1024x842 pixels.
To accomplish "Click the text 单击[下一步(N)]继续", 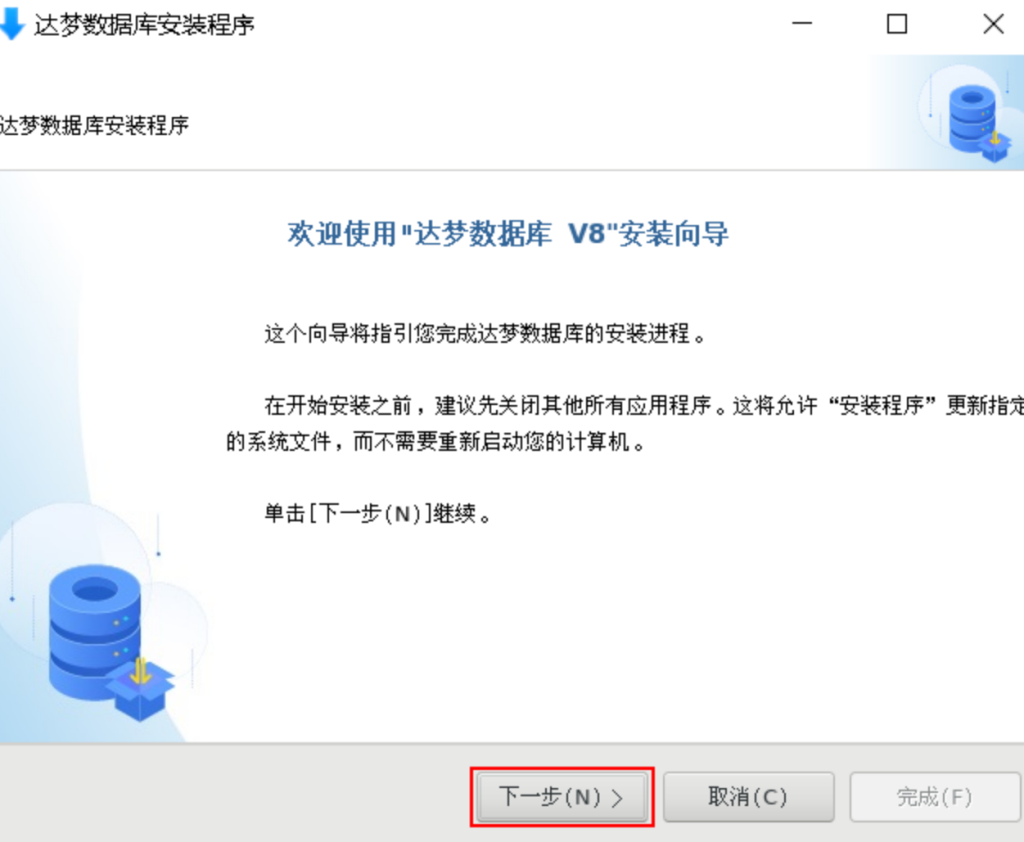I will (377, 514).
